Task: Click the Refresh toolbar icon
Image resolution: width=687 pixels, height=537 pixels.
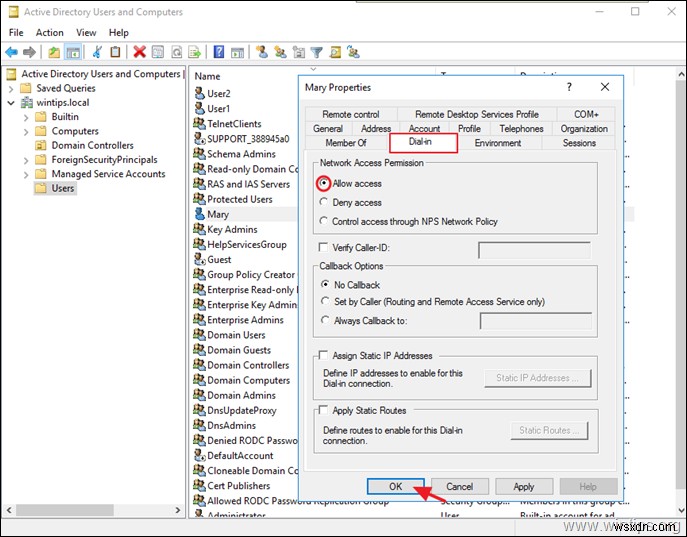Action: click(x=176, y=52)
